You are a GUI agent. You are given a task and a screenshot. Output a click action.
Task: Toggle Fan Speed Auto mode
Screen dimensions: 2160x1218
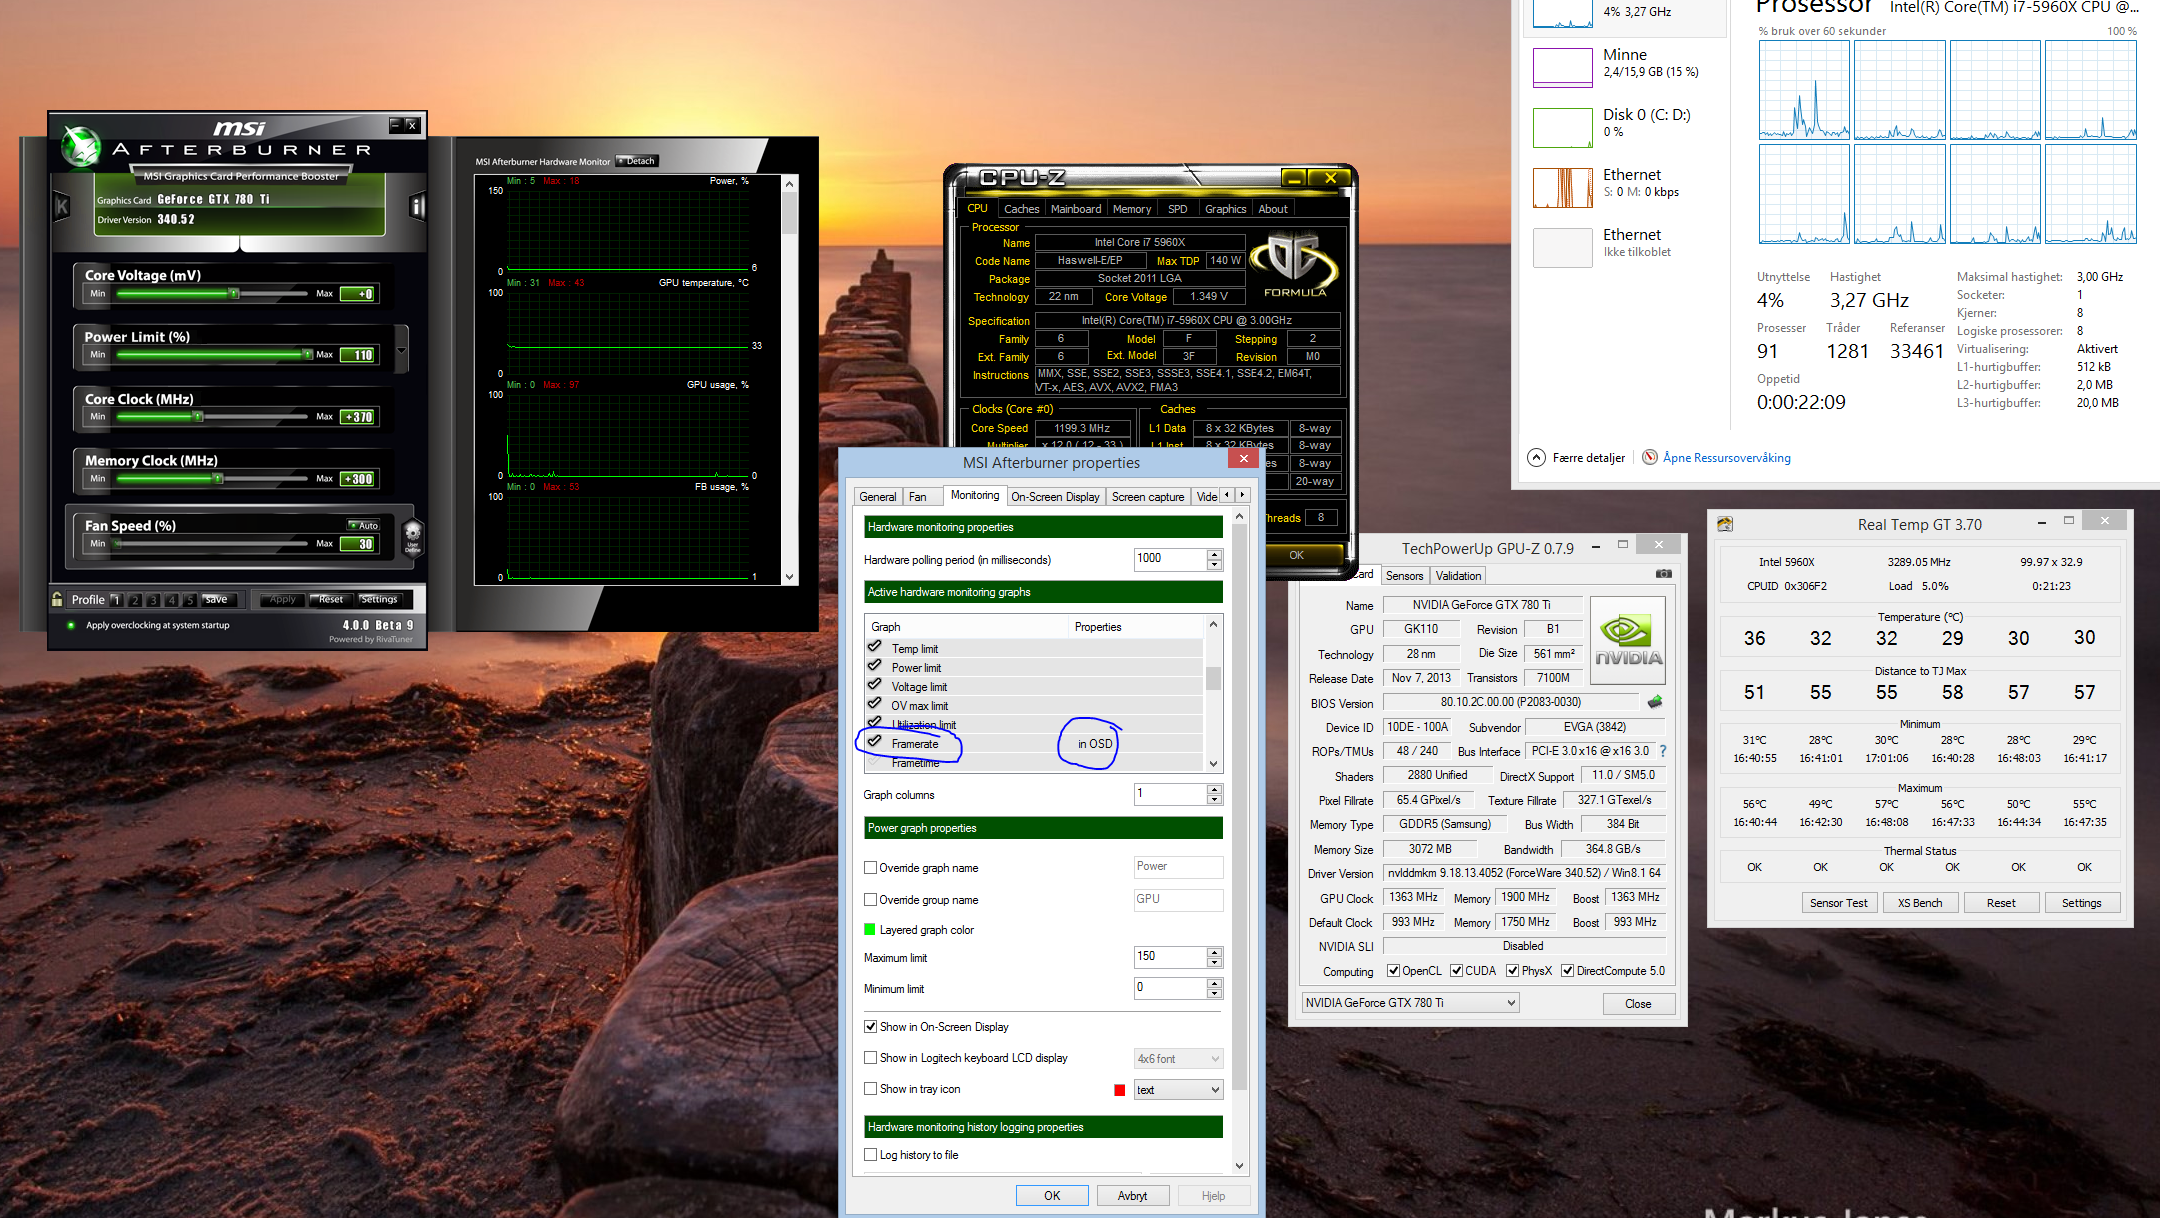(x=364, y=525)
